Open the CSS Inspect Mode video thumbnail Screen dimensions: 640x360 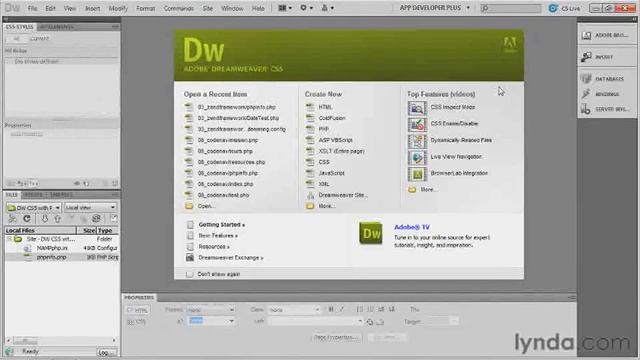pyautogui.click(x=417, y=108)
